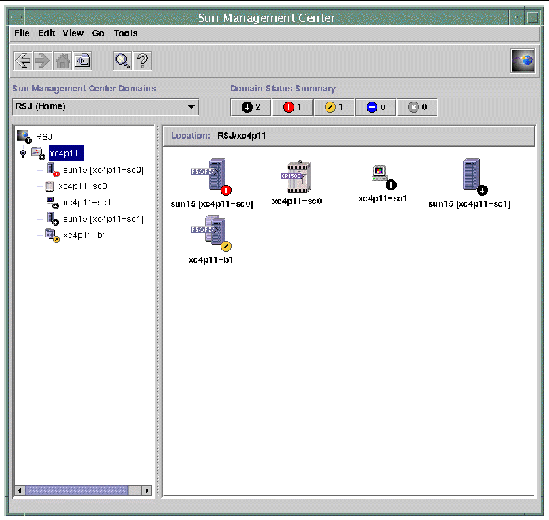Open the Go menu
The width and height of the screenshot is (549, 520).
click(x=98, y=33)
